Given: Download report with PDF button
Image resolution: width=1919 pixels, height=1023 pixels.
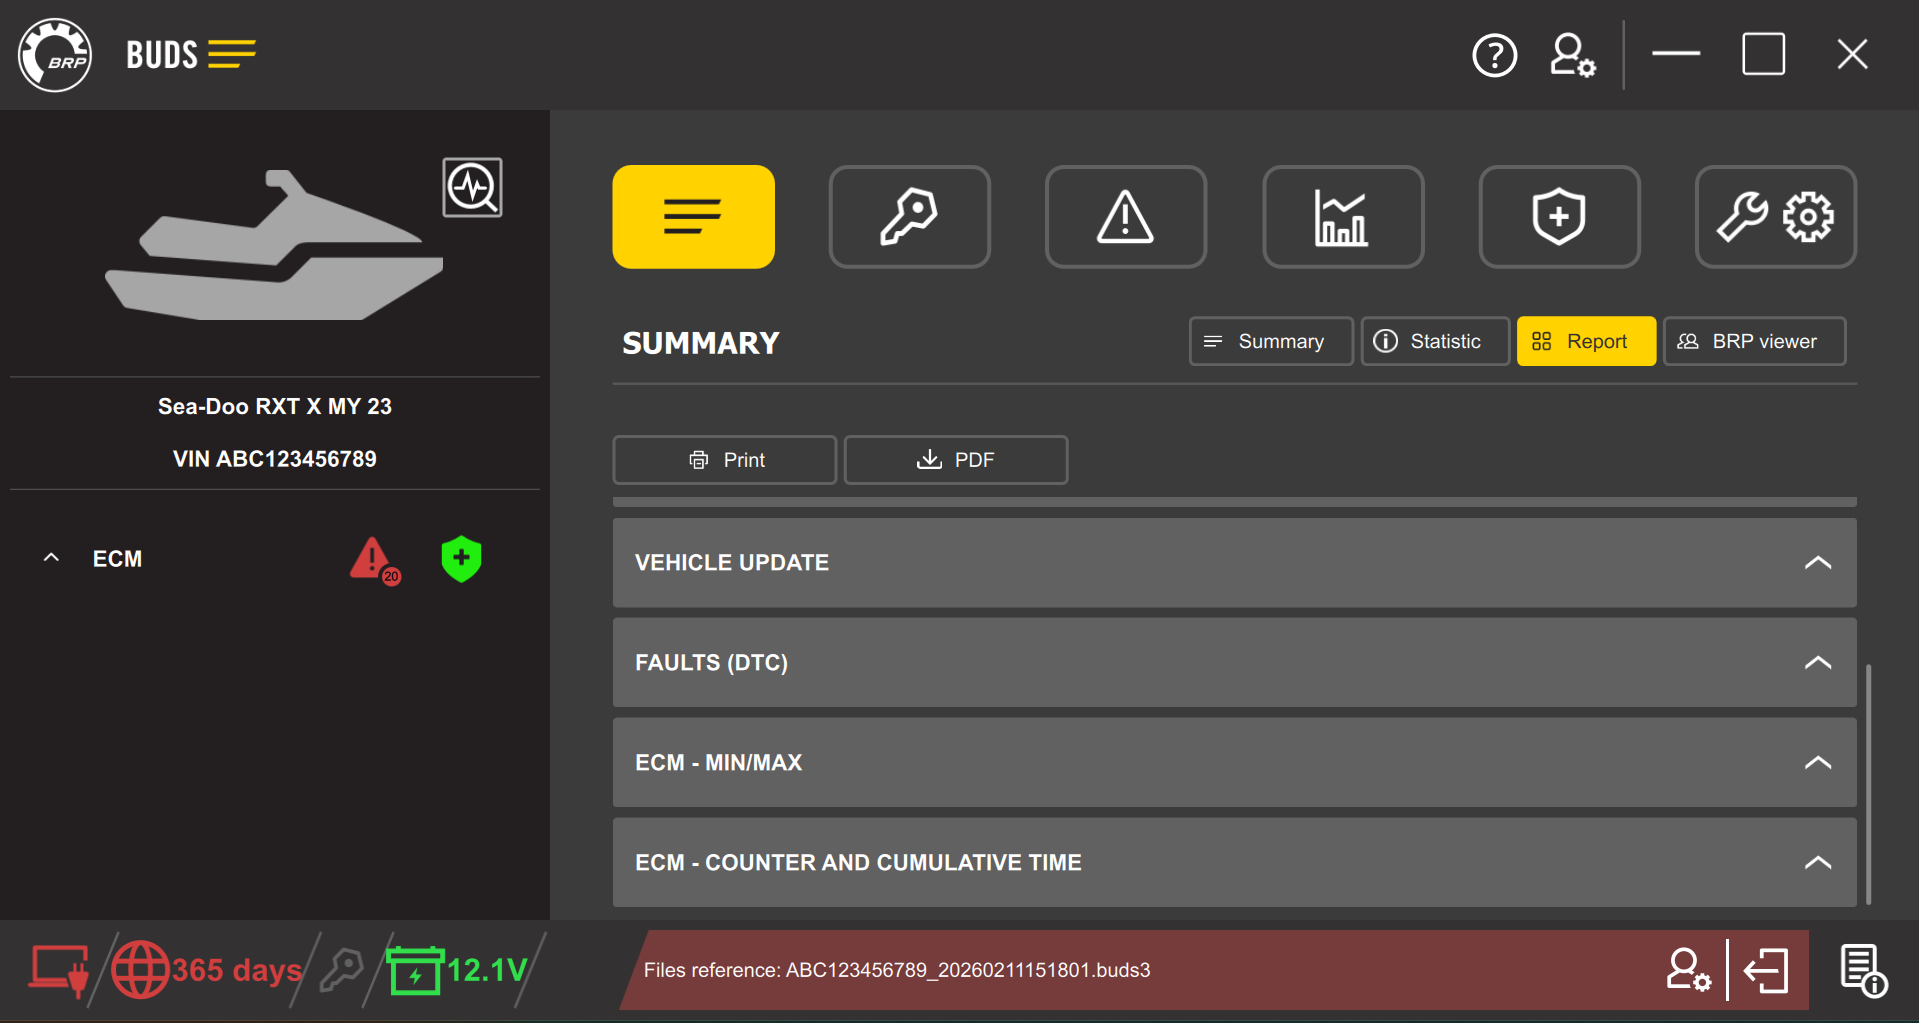Looking at the screenshot, I should pos(955,460).
